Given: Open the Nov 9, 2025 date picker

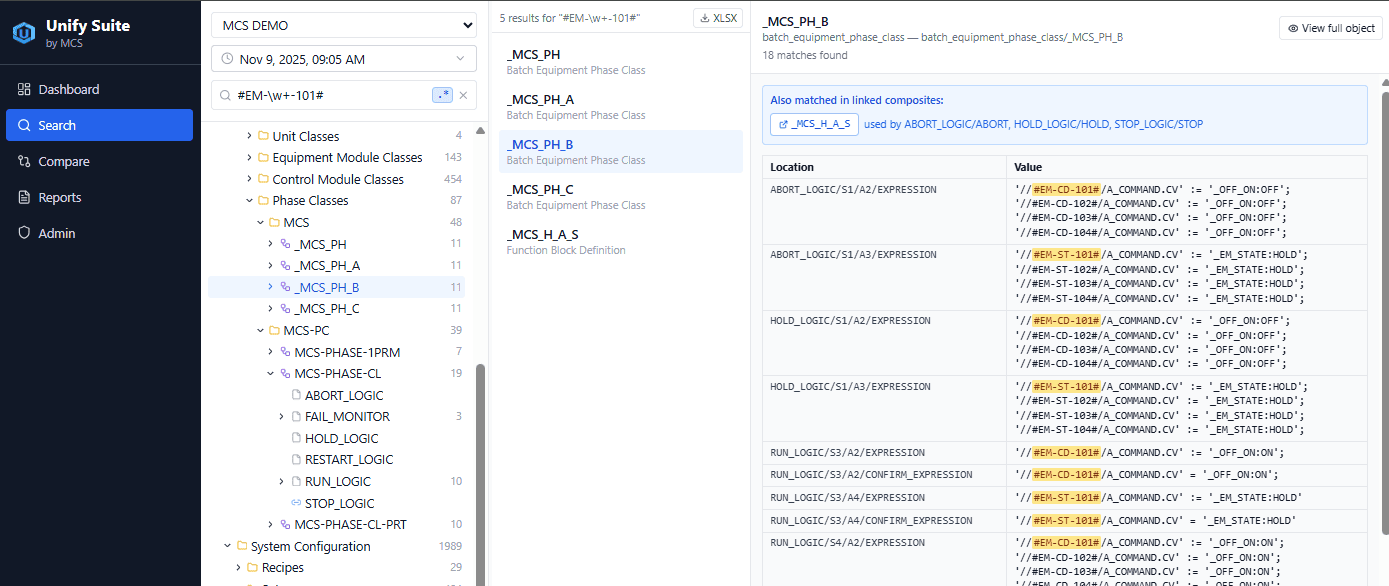Looking at the screenshot, I should pyautogui.click(x=344, y=59).
